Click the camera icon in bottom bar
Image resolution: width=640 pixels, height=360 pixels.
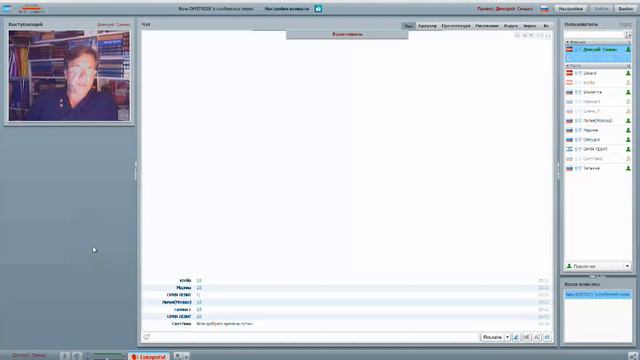coord(76,356)
